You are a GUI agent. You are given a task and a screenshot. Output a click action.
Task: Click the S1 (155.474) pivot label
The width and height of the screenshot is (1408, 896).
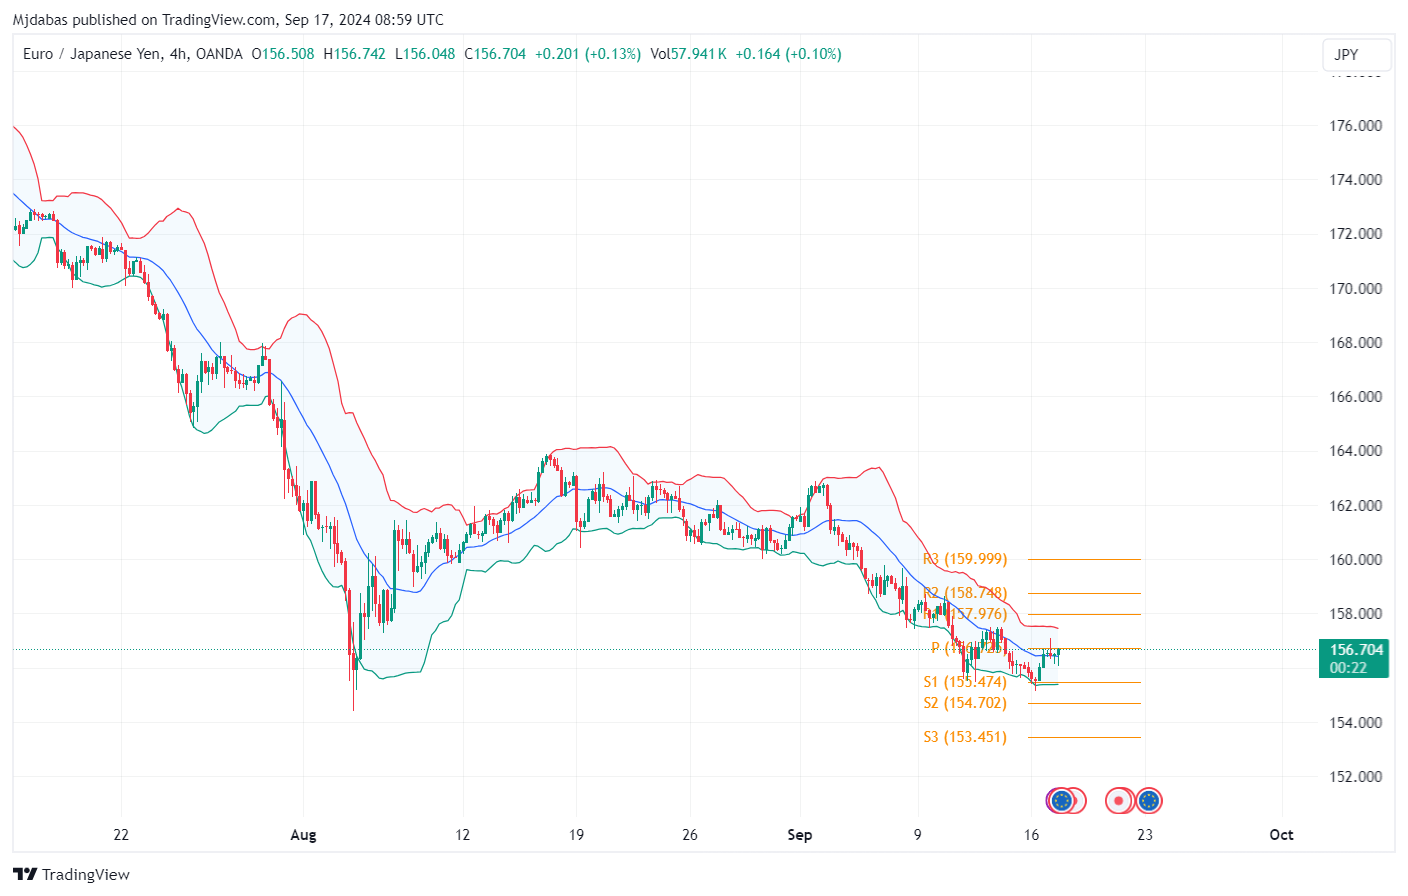(x=965, y=682)
